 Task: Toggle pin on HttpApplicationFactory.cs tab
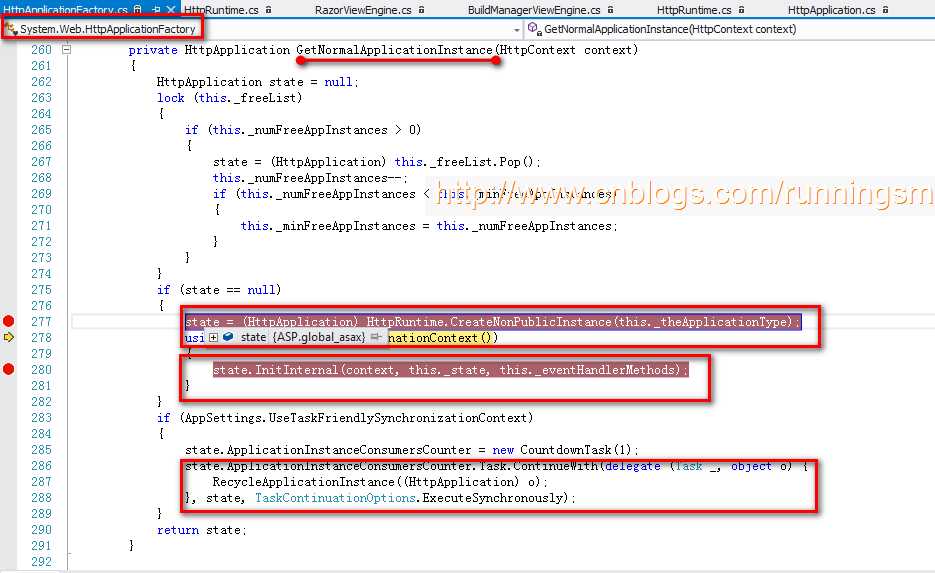point(156,10)
